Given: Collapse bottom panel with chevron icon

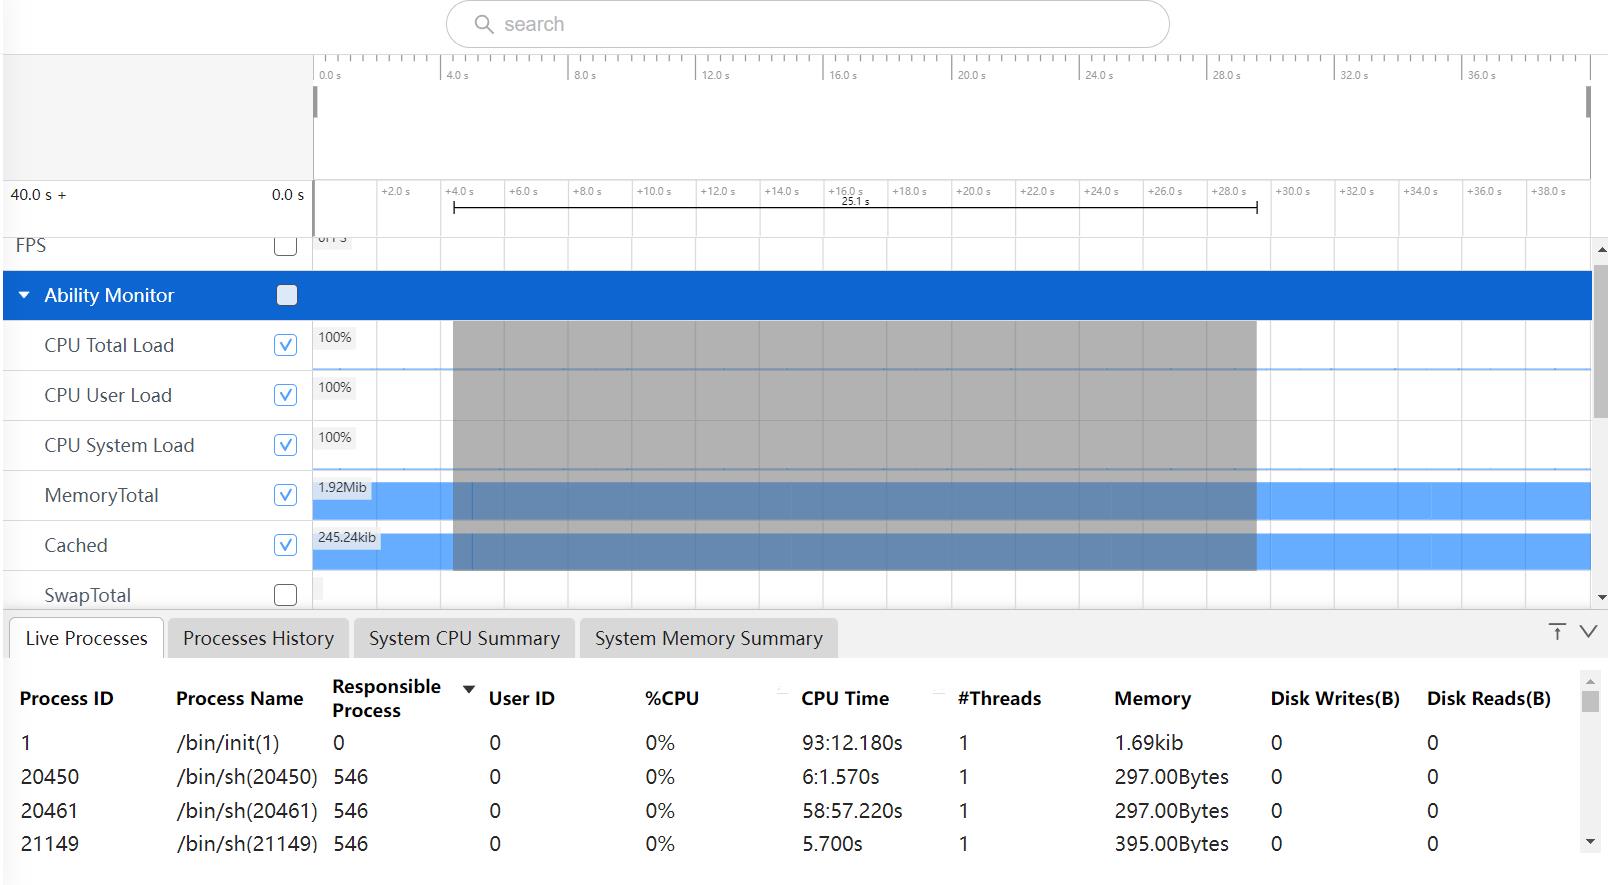Looking at the screenshot, I should click(x=1588, y=631).
